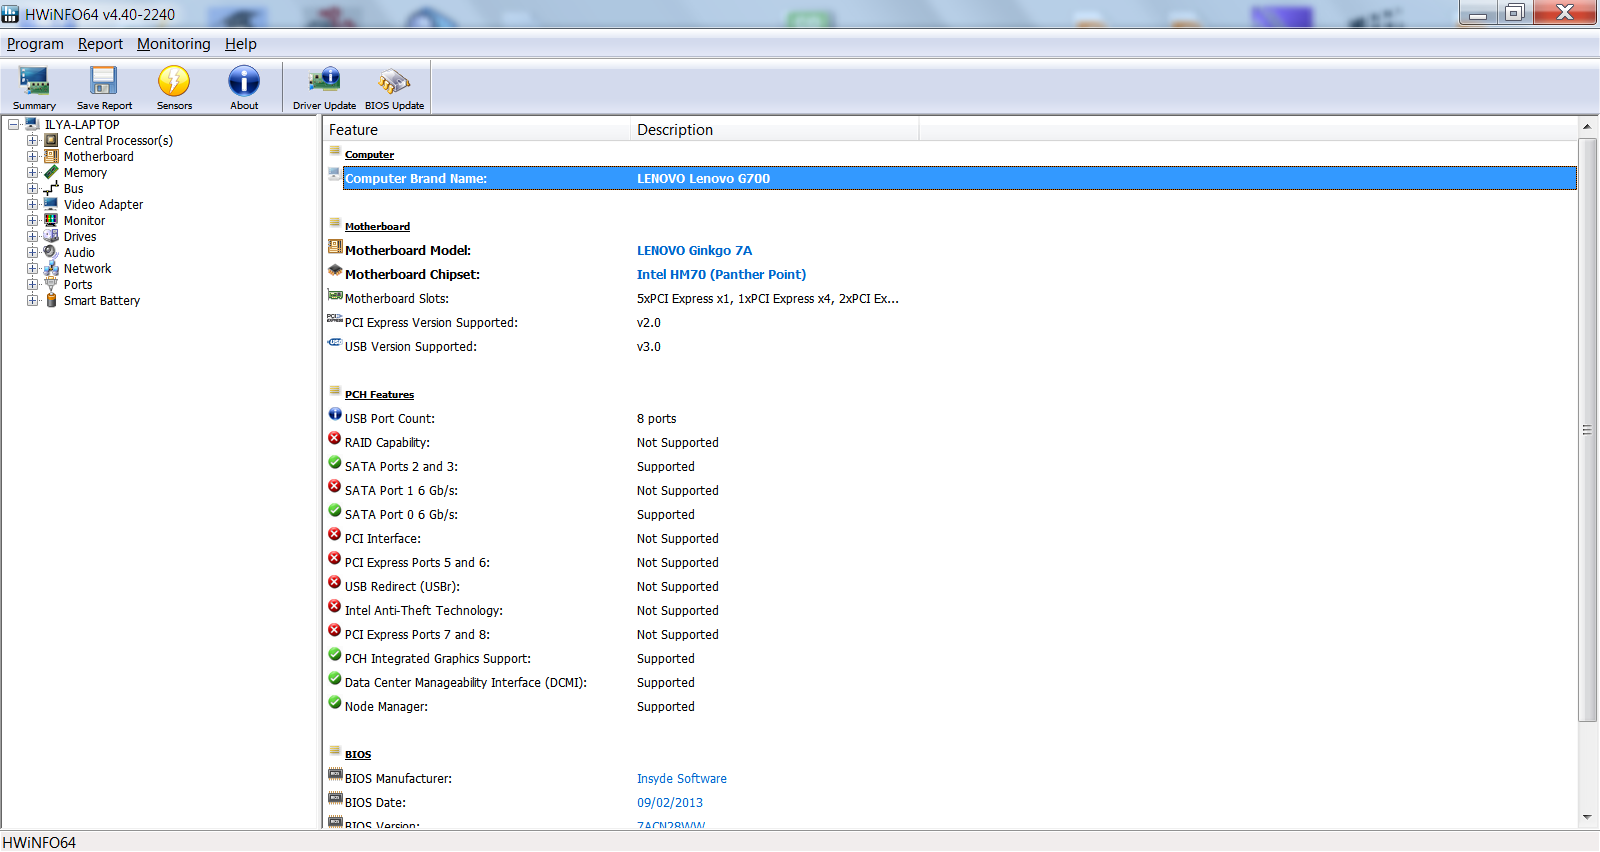Viewport: 1600px width, 852px height.
Task: Open the Program menu
Action: coord(35,44)
